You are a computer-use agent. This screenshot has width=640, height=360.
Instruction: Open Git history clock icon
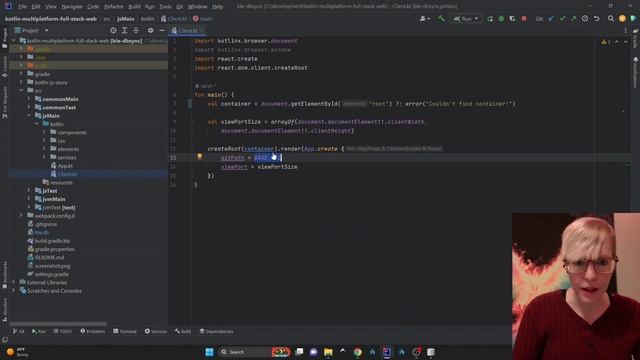[585, 19]
